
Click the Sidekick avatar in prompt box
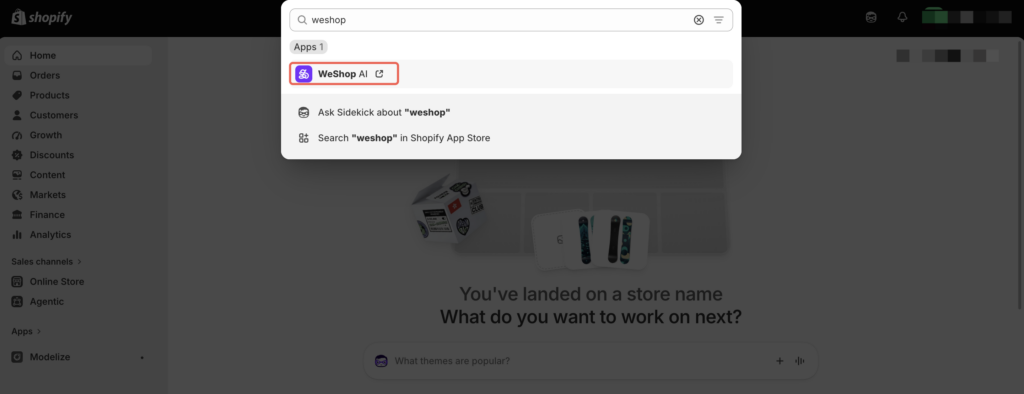coord(381,361)
